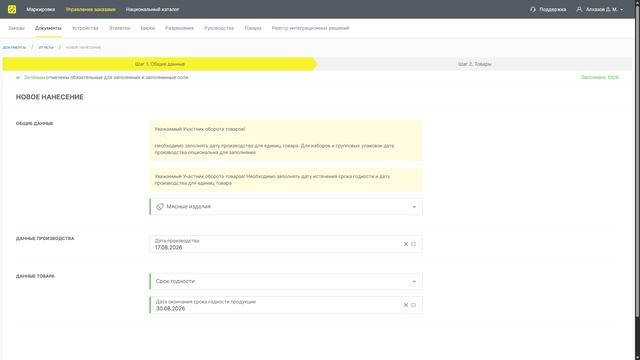Image resolution: width=640 pixels, height=360 pixels.
Task: Click the expiration date 30.08.2026 field
Action: [x=286, y=305]
